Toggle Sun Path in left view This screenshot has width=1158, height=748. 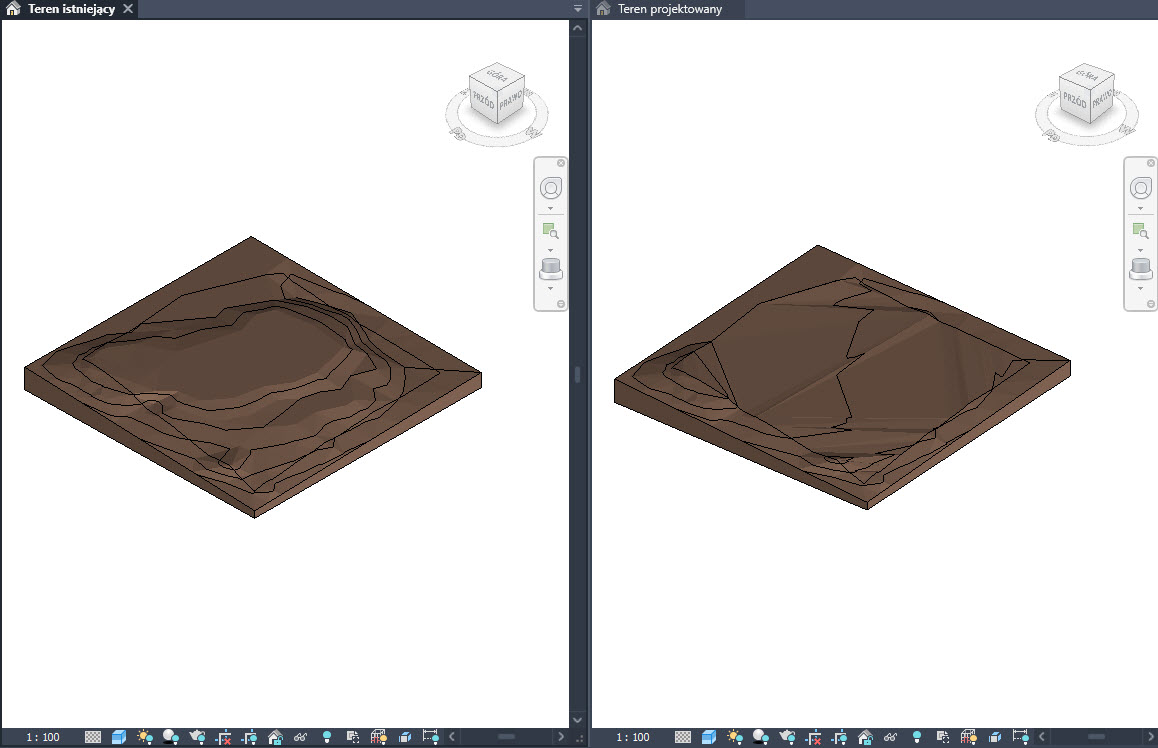(x=145, y=737)
